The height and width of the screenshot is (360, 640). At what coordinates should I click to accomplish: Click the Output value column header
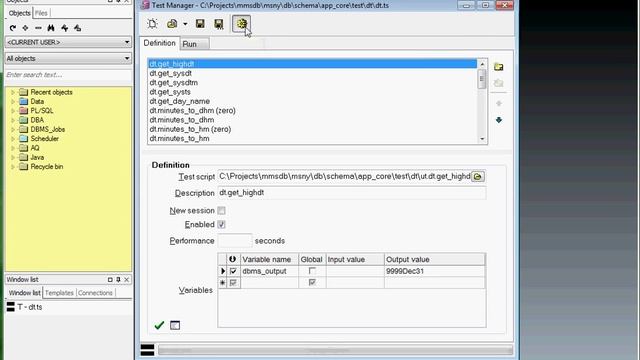tap(434, 259)
